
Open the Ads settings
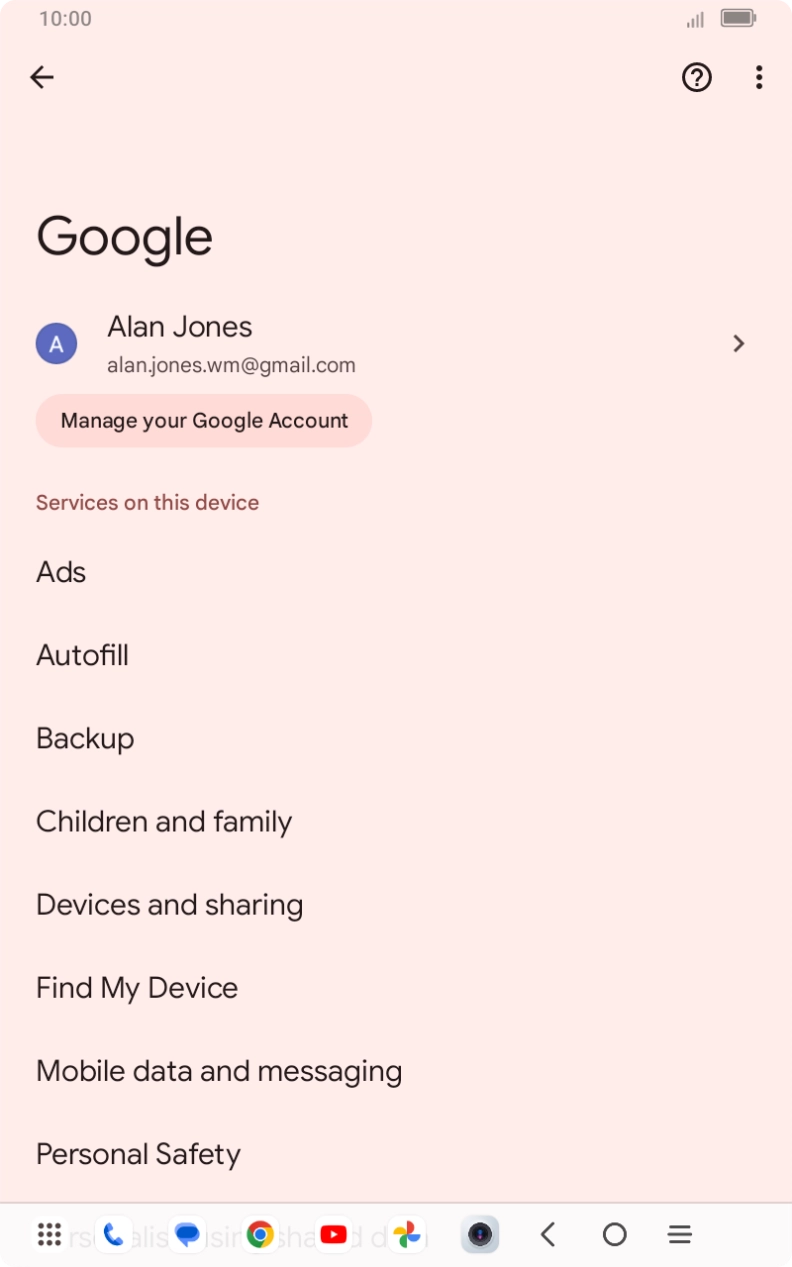(x=61, y=572)
